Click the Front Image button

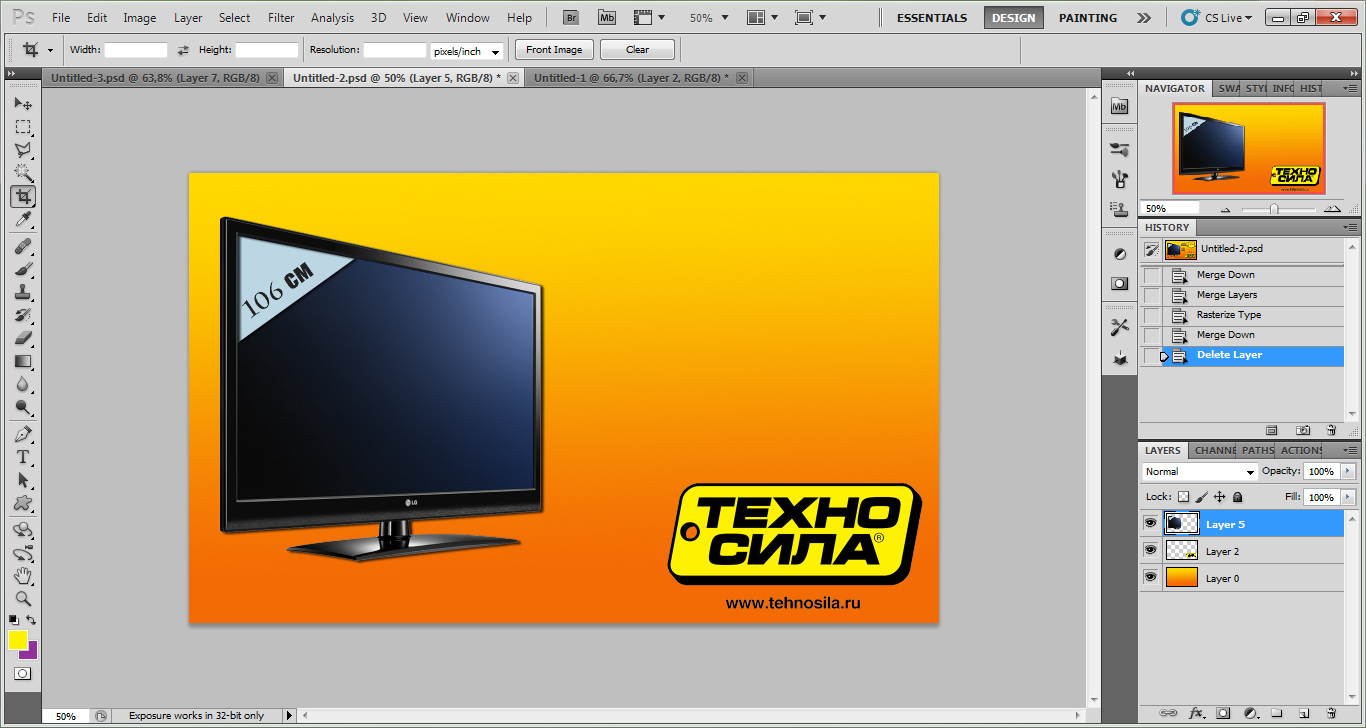pyautogui.click(x=554, y=49)
